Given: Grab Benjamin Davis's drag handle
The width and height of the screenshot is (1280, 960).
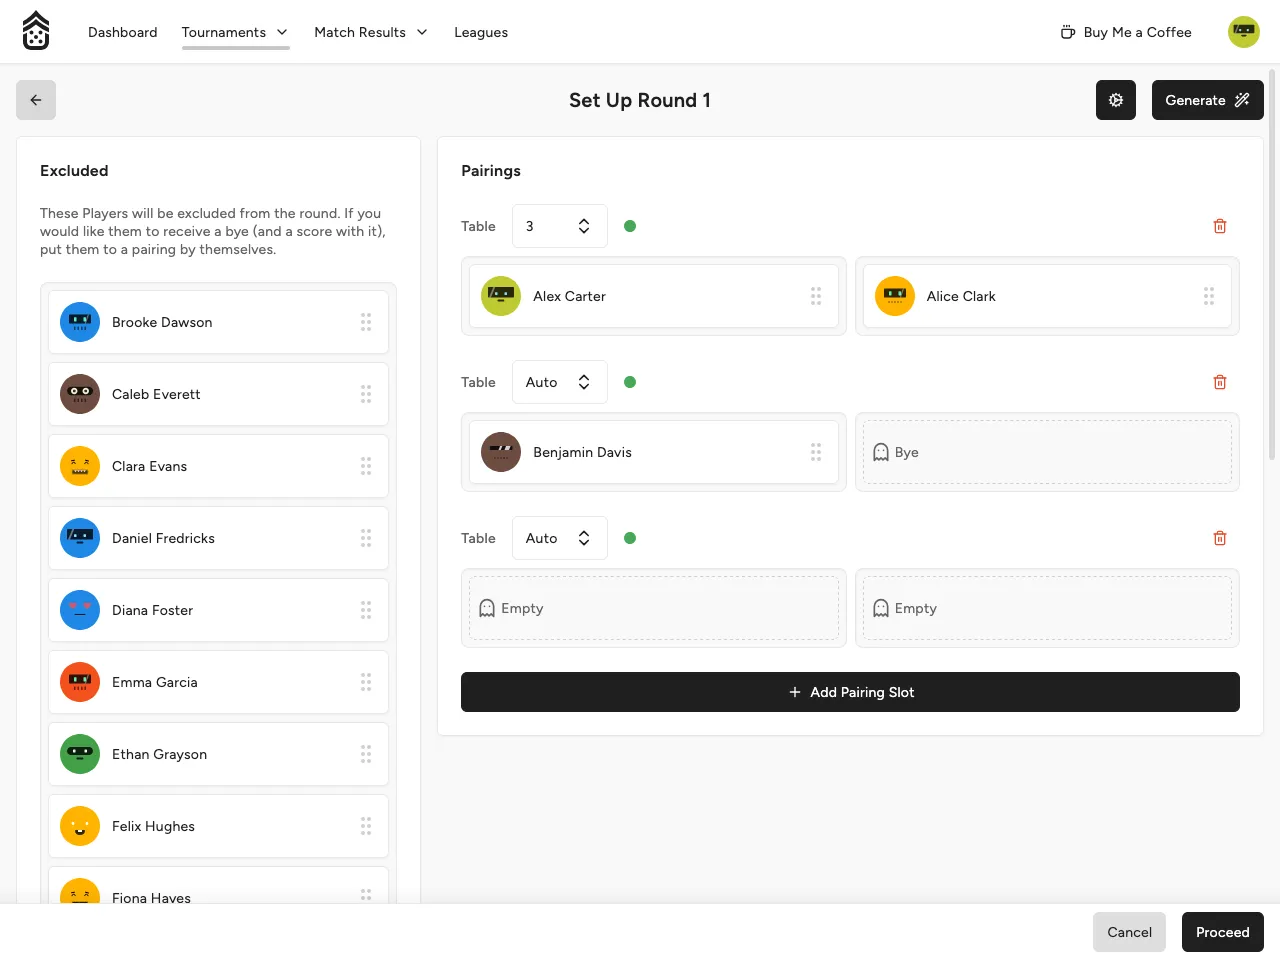Looking at the screenshot, I should [x=816, y=452].
